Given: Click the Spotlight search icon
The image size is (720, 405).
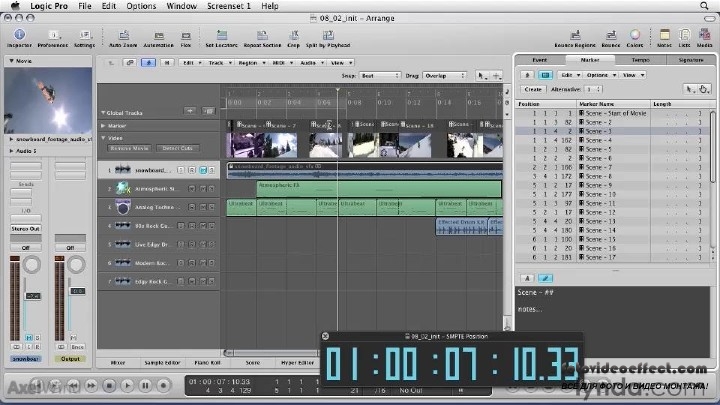Looking at the screenshot, I should [x=704, y=6].
